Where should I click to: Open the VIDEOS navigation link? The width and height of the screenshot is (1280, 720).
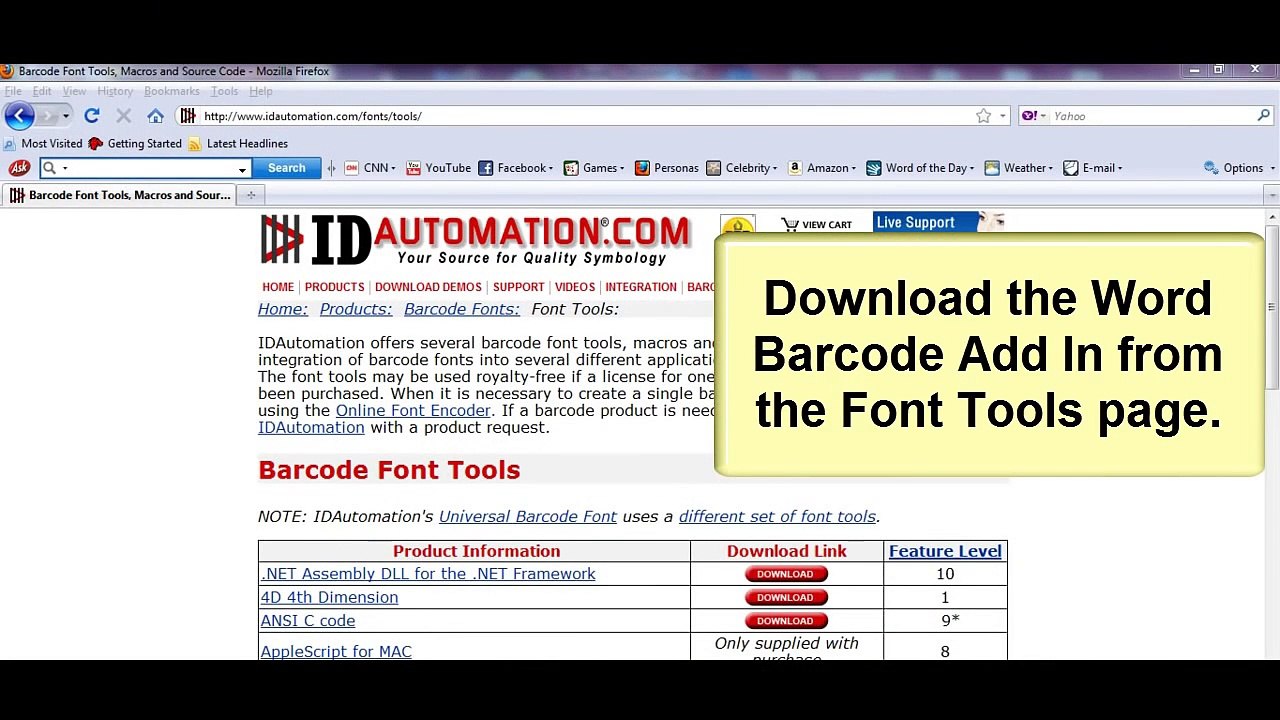tap(575, 287)
